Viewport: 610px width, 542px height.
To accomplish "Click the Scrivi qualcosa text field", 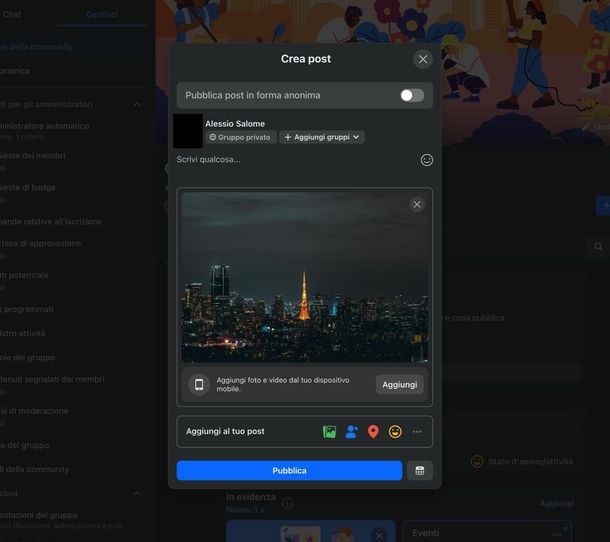I will pos(296,160).
